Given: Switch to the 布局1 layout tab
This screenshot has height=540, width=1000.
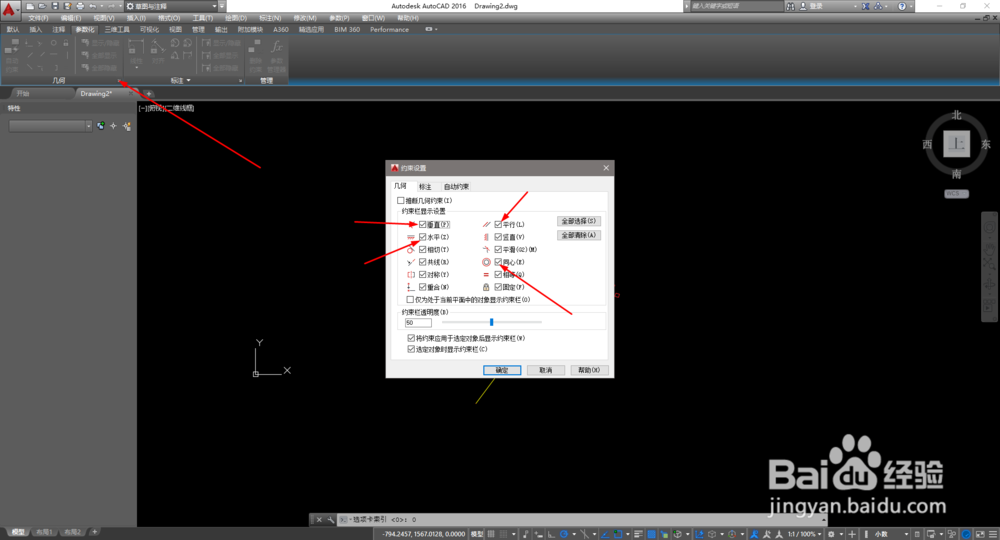Looking at the screenshot, I should click(x=44, y=532).
